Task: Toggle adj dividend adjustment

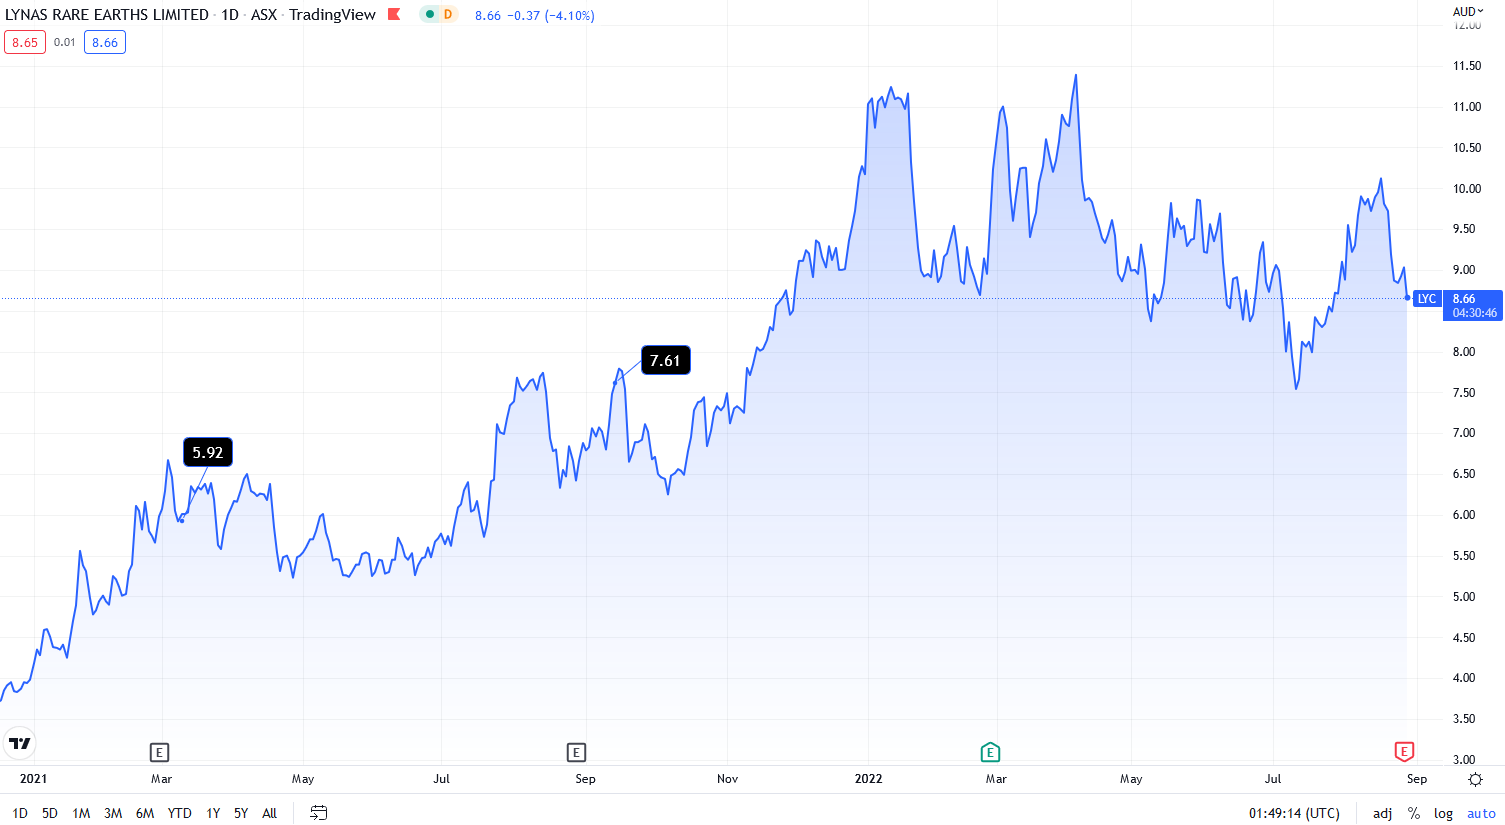Action: (x=1382, y=813)
